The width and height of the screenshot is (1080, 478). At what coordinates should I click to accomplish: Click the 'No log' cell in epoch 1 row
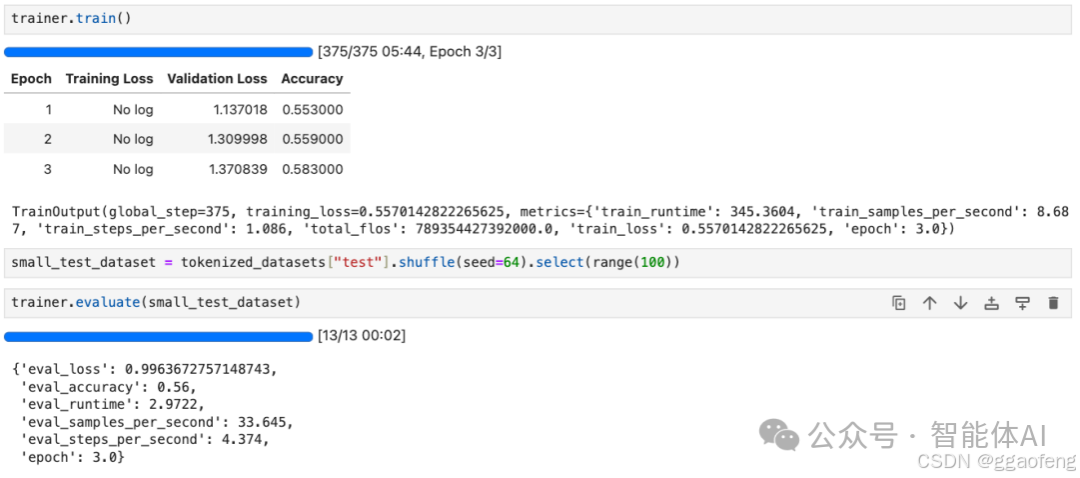coord(134,110)
